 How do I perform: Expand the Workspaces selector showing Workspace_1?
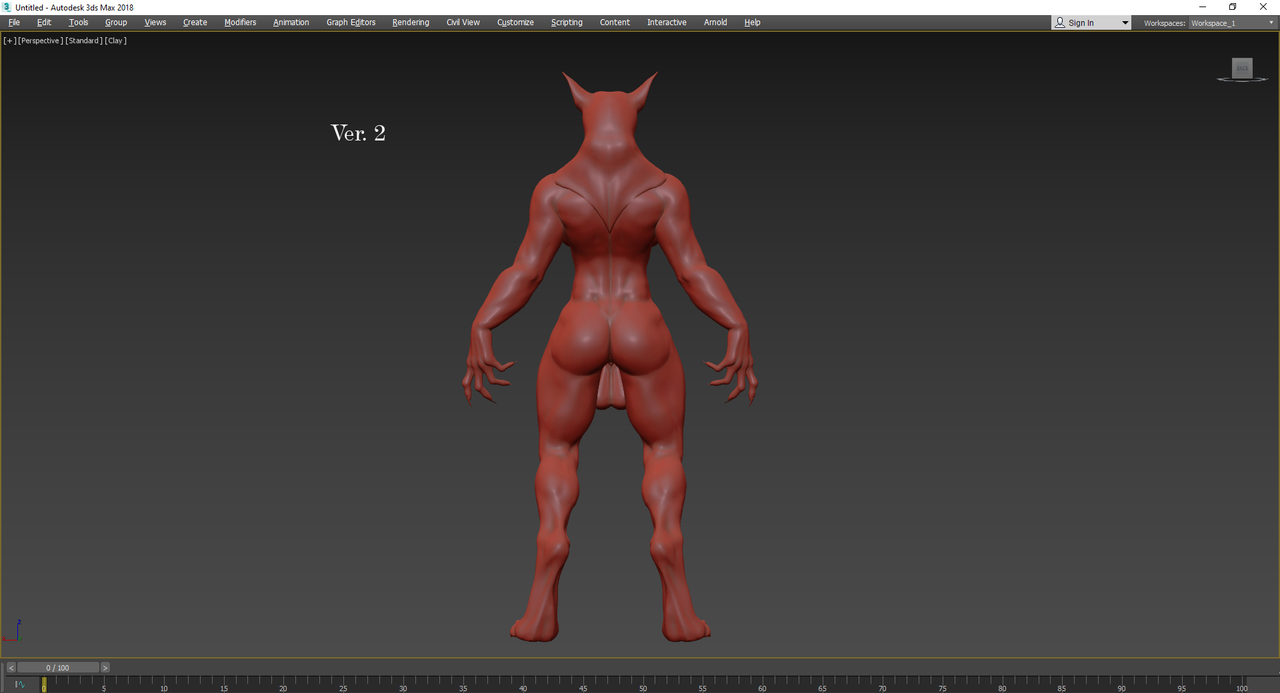pyautogui.click(x=1232, y=22)
